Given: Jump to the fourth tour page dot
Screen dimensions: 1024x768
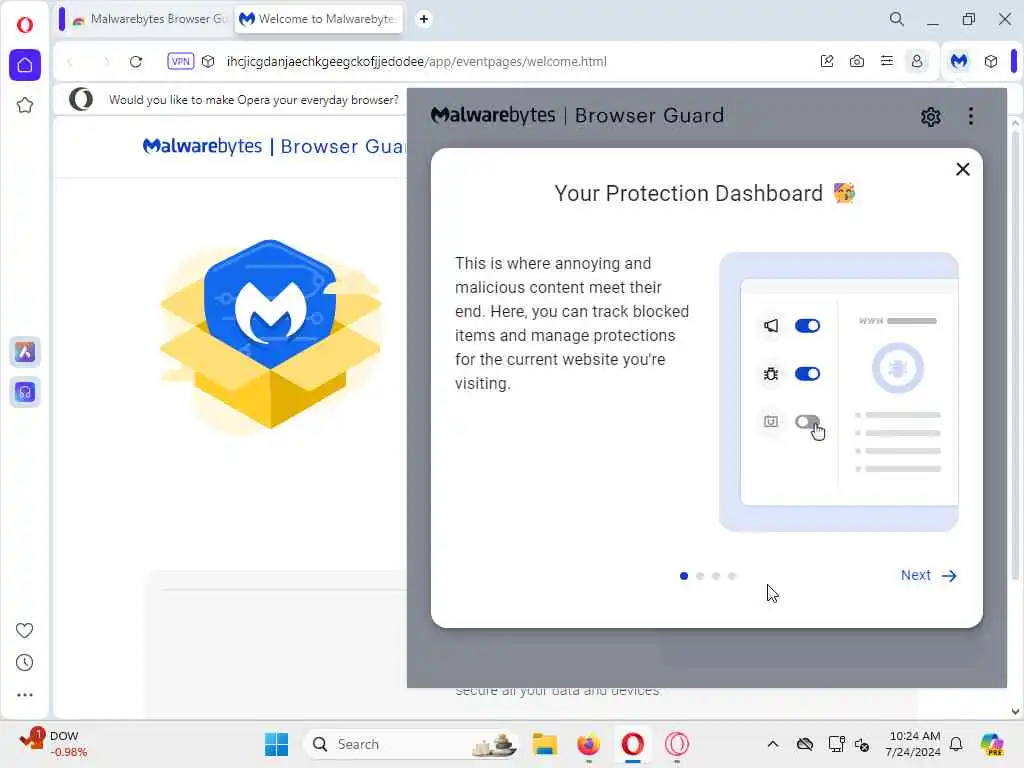Looking at the screenshot, I should pos(732,576).
